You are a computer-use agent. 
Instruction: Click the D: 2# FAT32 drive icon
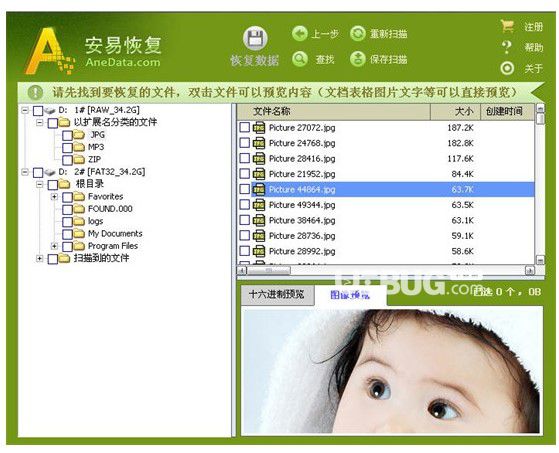pyautogui.click(x=50, y=173)
